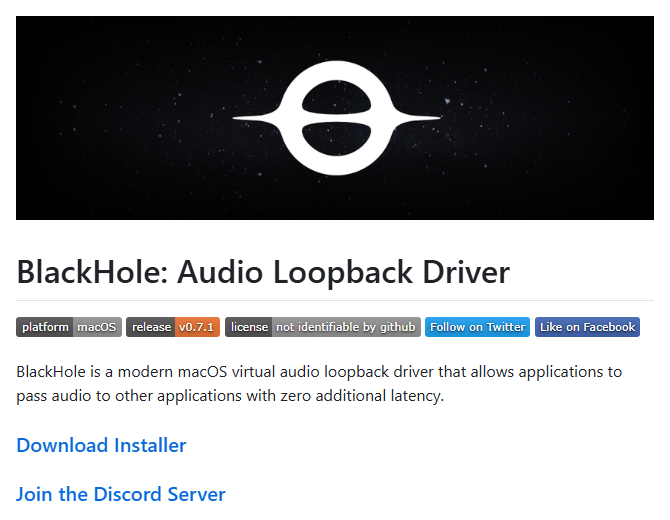Click the Follow on Twitter badge
The image size is (670, 520).
pyautogui.click(x=477, y=327)
